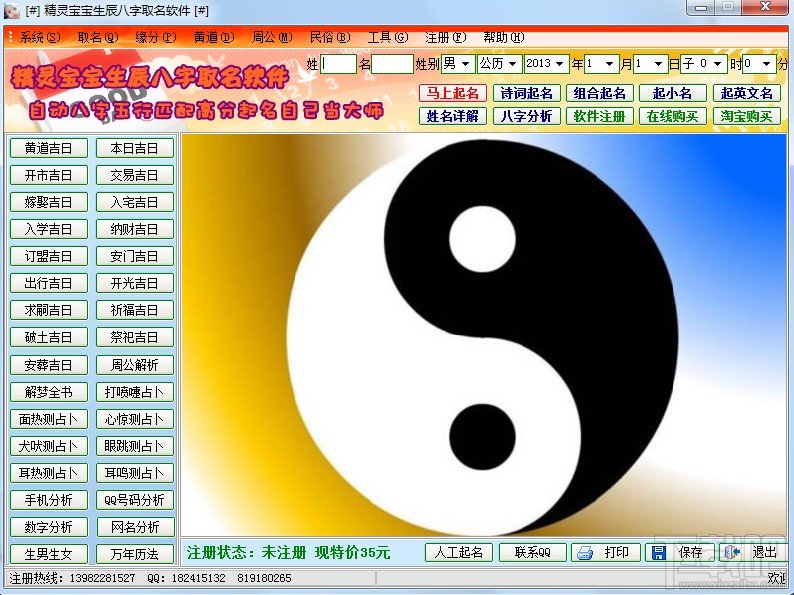Click the 在线购买 button

pos(672,116)
